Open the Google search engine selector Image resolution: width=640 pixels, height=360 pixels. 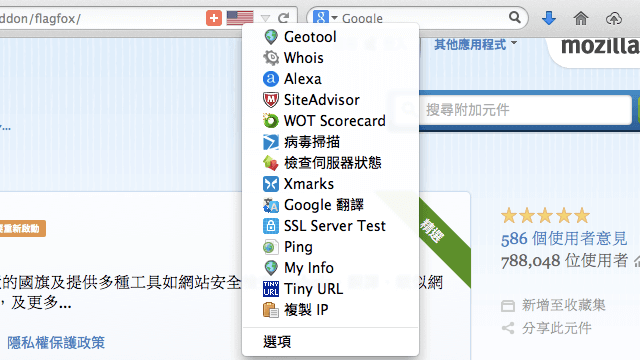325,18
